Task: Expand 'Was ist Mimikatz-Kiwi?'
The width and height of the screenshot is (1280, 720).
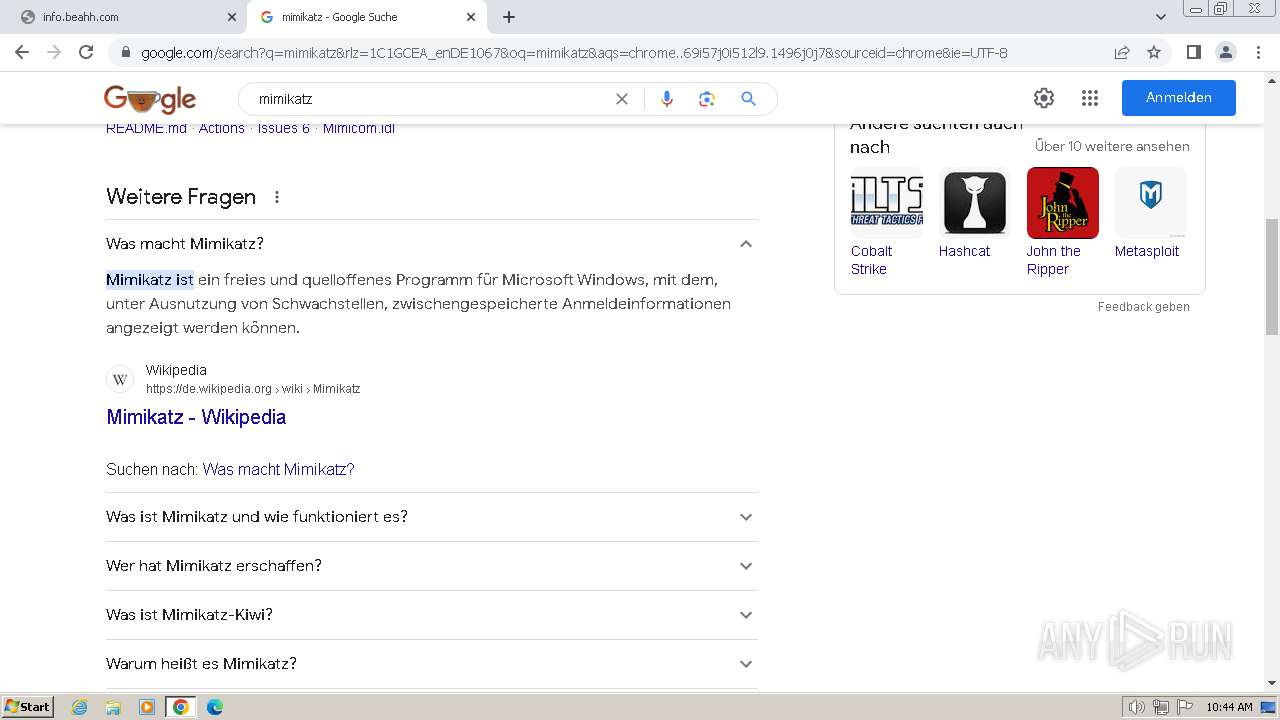Action: [x=431, y=615]
